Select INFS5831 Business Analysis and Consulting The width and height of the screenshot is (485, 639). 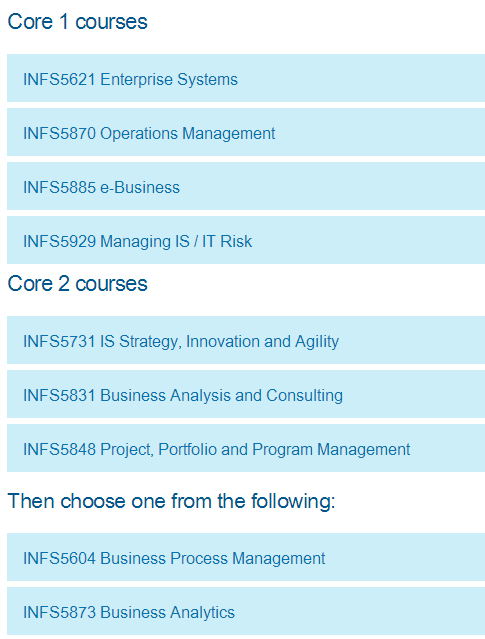246,394
